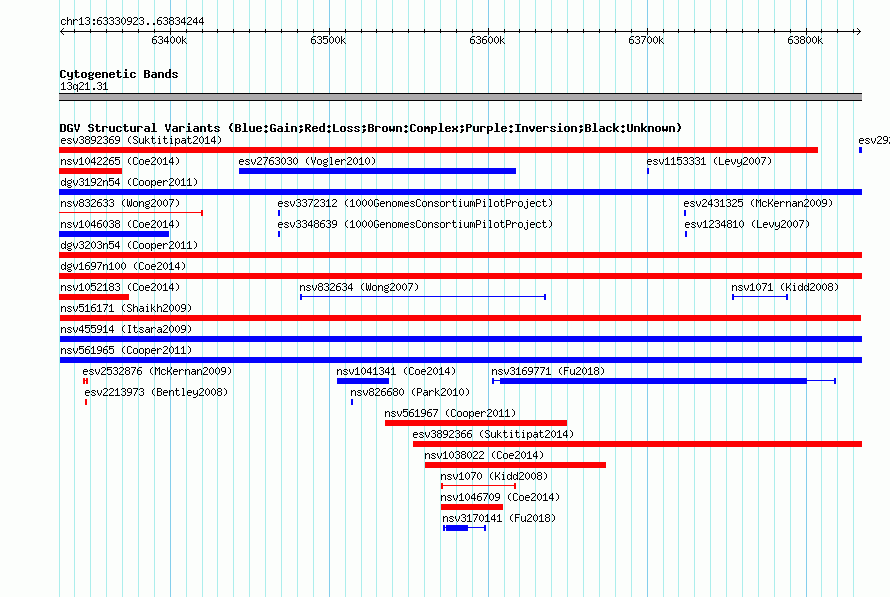This screenshot has height=597, width=890.
Task: Click nsv561965 (Cooper2011) label
Action: pyautogui.click(x=126, y=350)
